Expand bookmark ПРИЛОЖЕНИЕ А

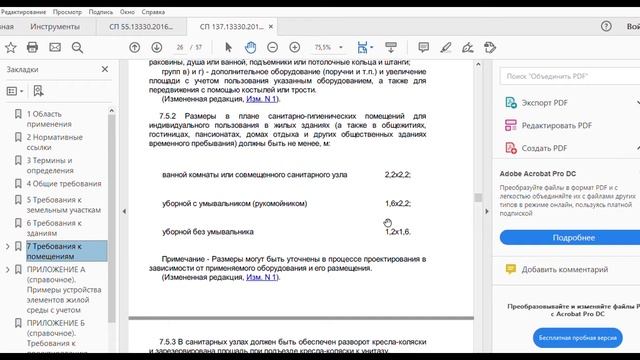7,270
